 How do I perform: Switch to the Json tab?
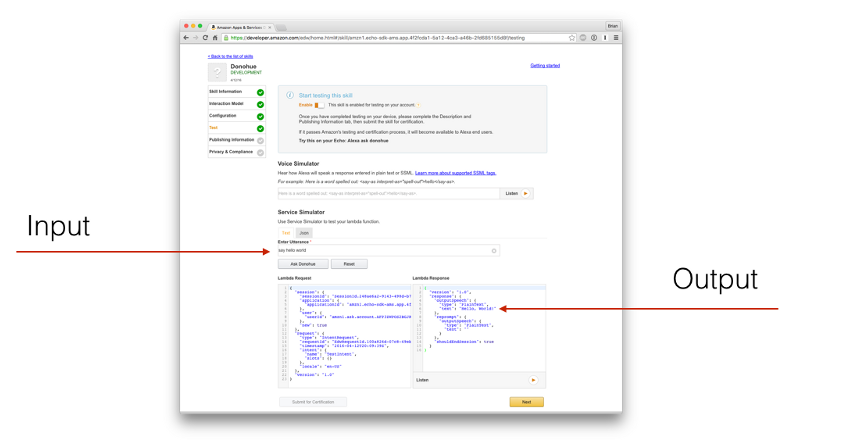[304, 233]
